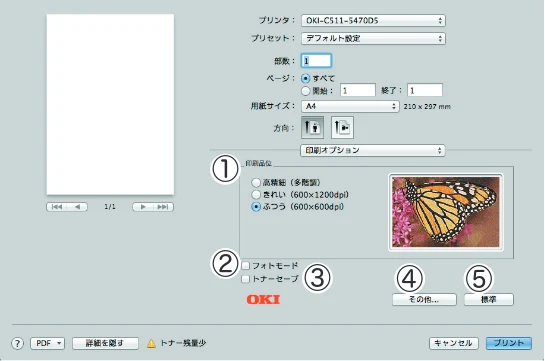The width and height of the screenshot is (545, 361).
Task: Click the blank page preview
Action: click(x=110, y=104)
